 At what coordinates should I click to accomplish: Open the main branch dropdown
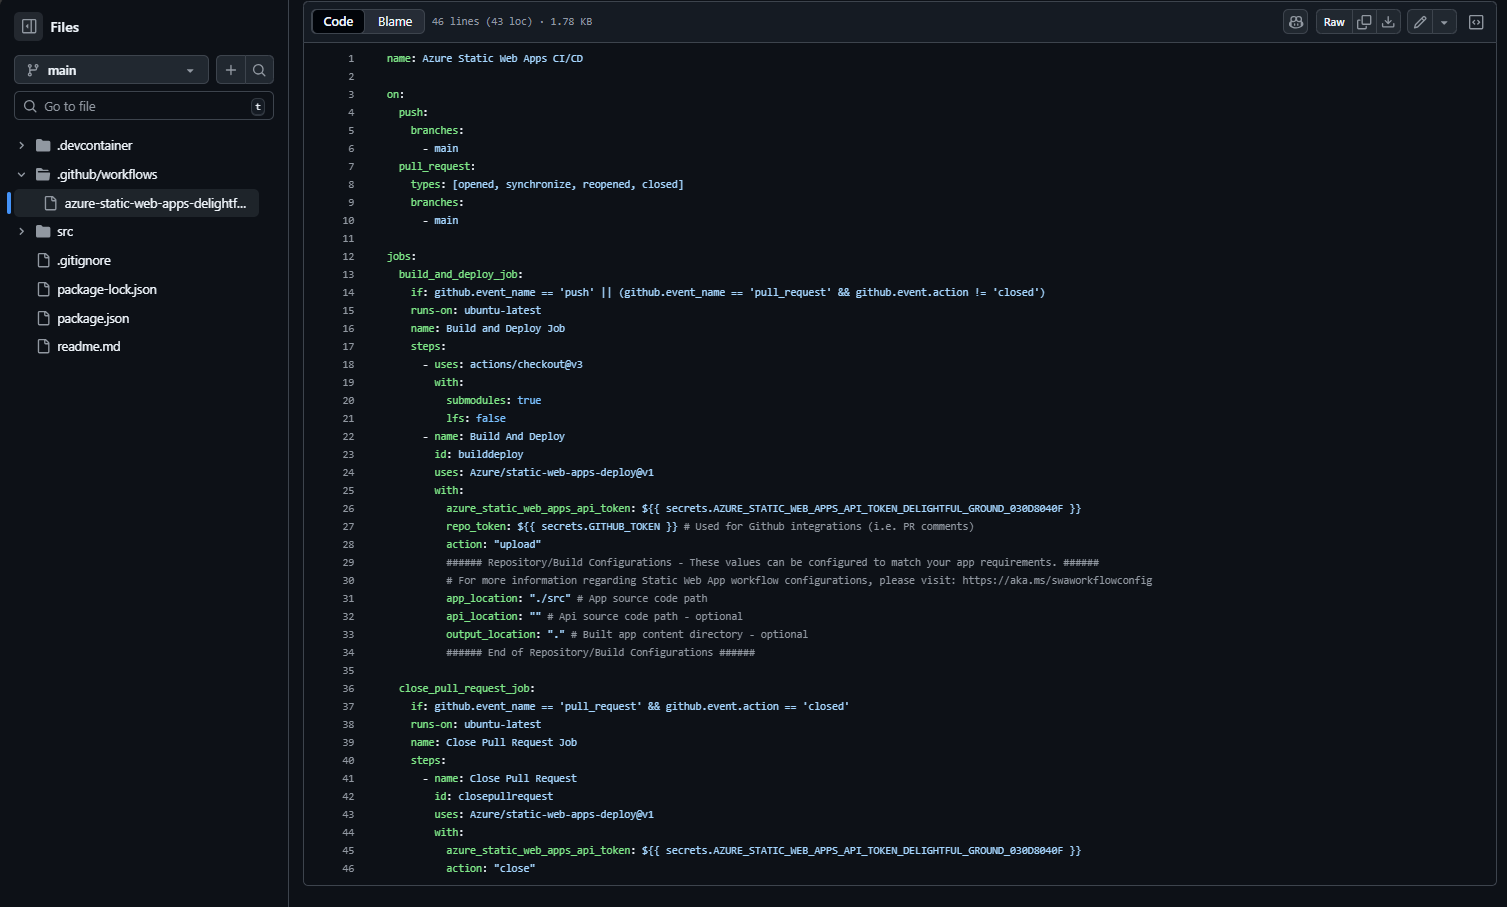111,70
